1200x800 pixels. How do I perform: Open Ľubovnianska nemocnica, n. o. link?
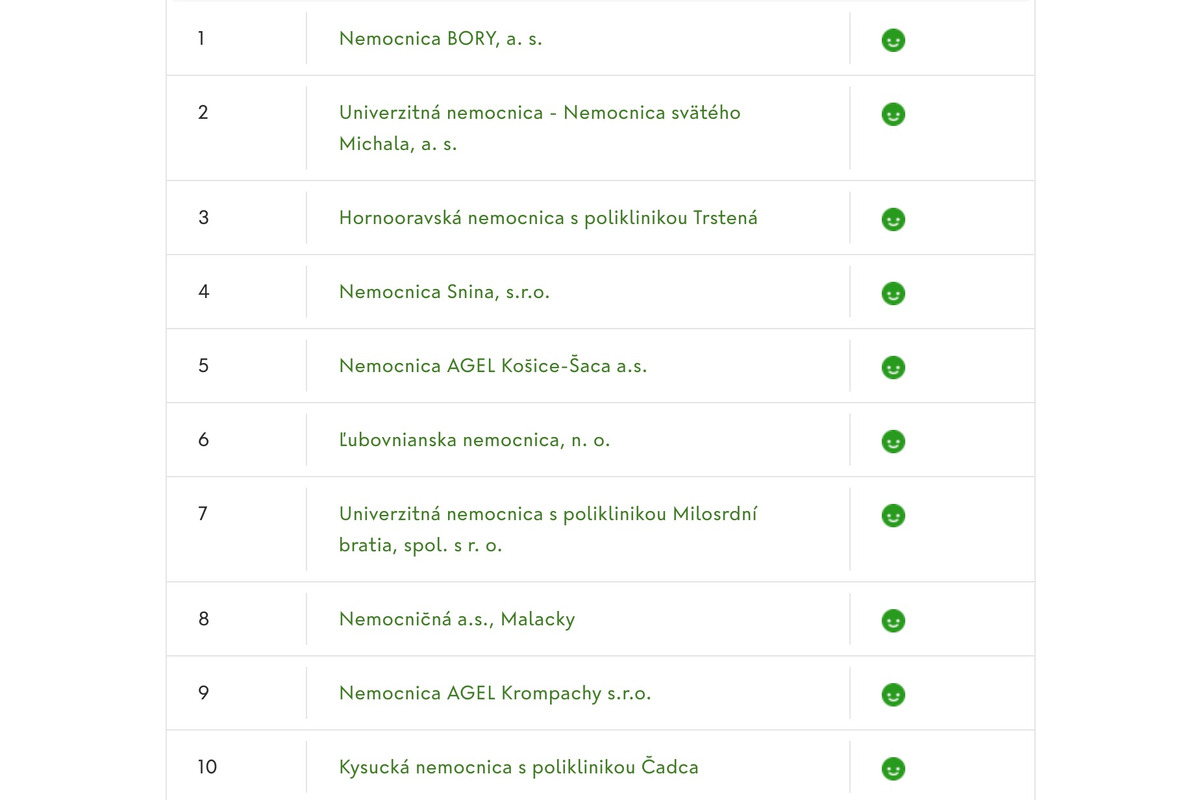[474, 440]
